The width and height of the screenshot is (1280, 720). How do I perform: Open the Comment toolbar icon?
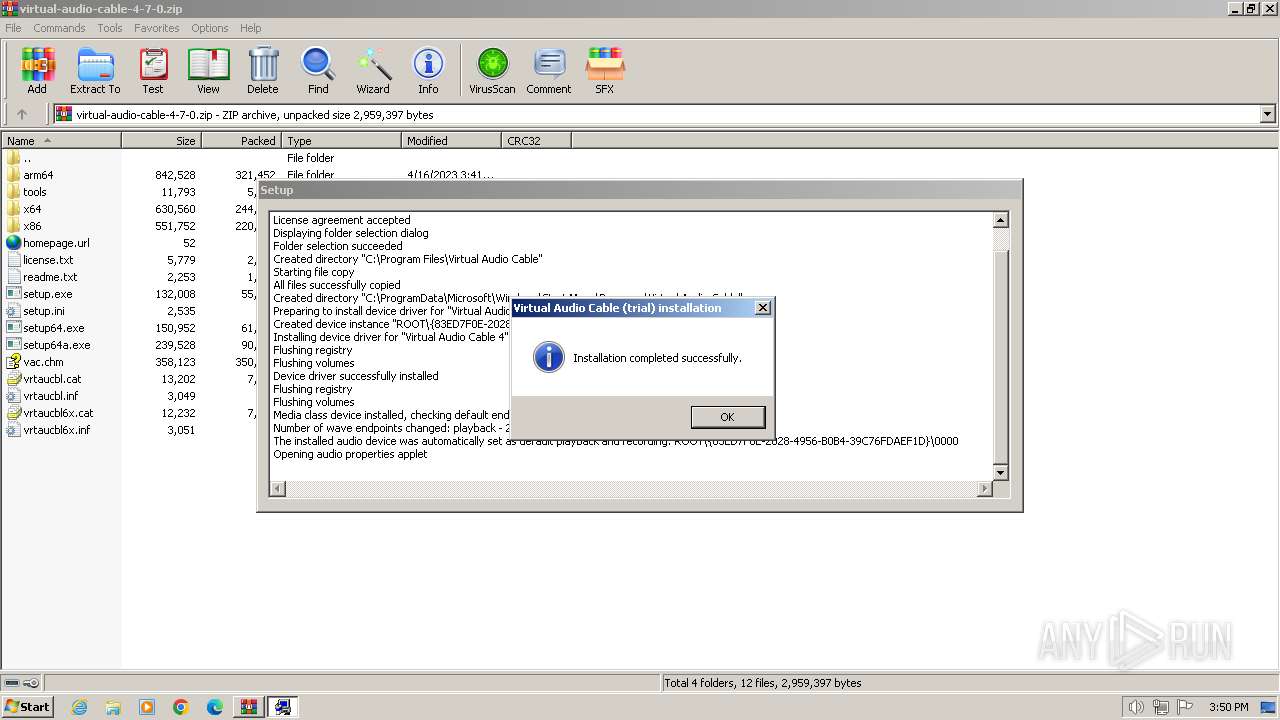click(549, 70)
